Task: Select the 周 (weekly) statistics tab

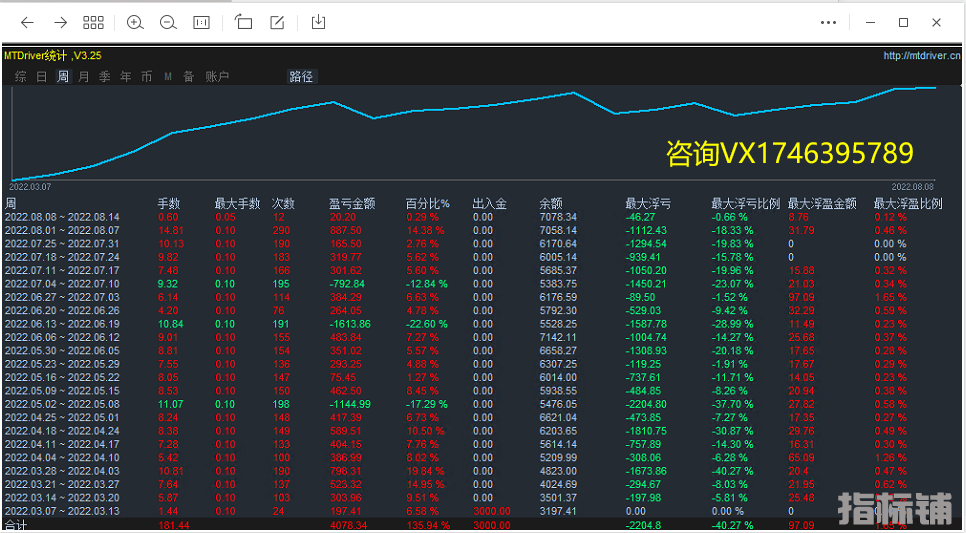Action: [63, 76]
